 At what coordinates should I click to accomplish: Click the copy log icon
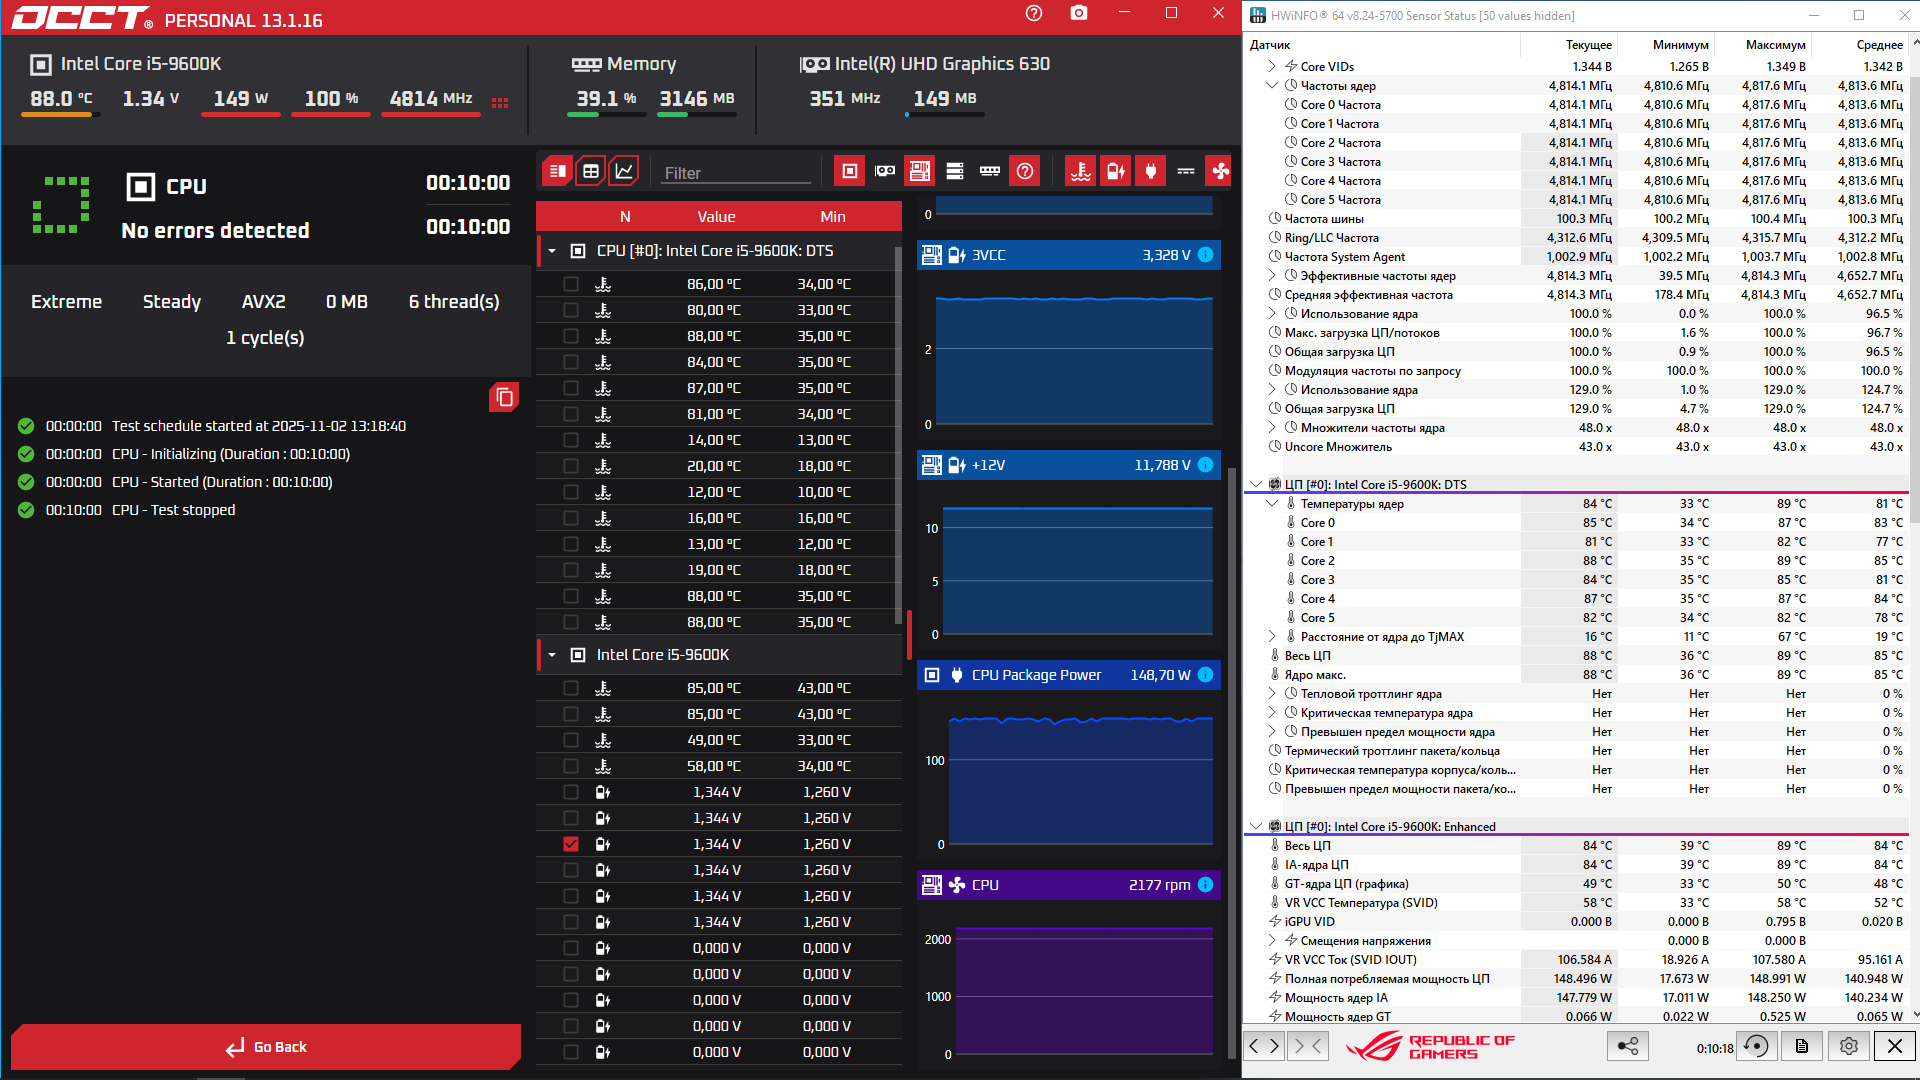point(504,398)
